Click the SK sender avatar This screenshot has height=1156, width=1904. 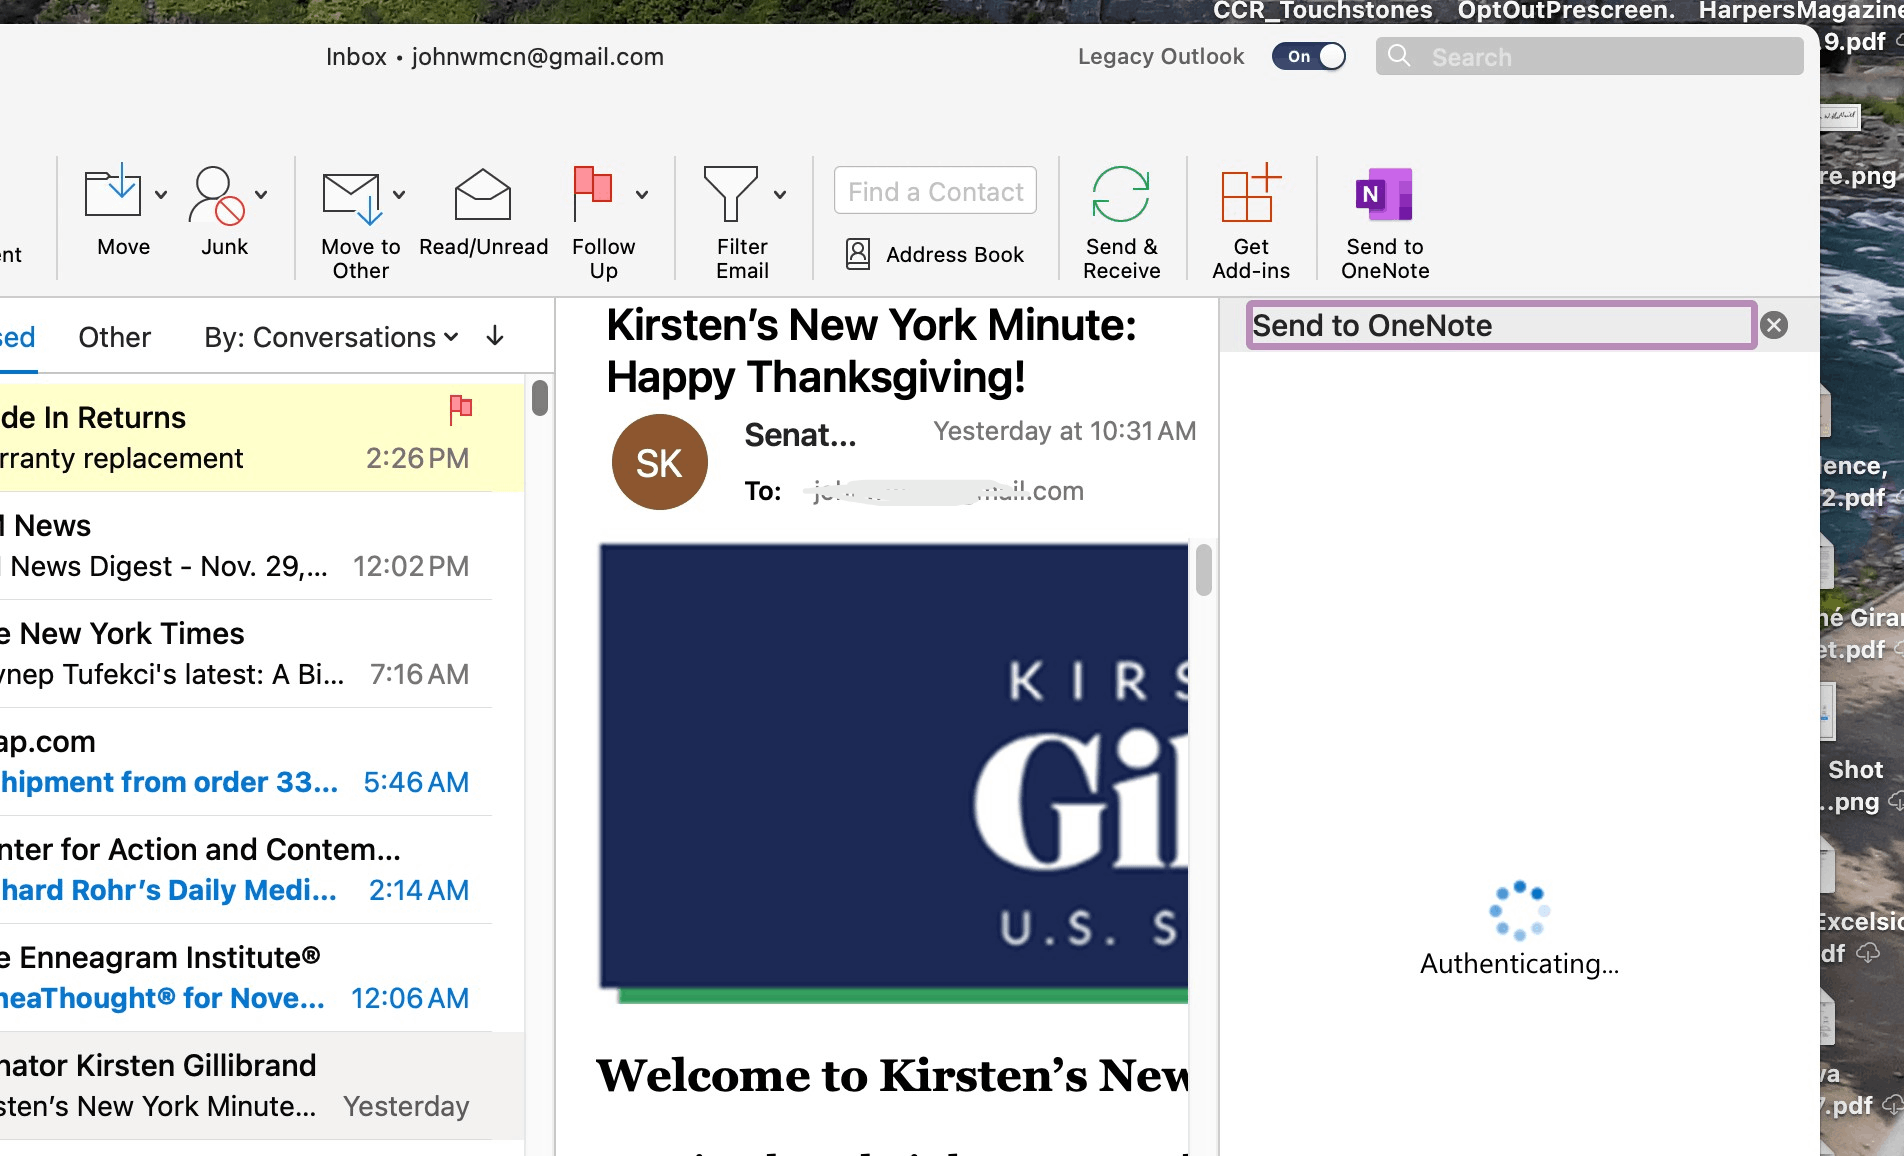coord(660,462)
